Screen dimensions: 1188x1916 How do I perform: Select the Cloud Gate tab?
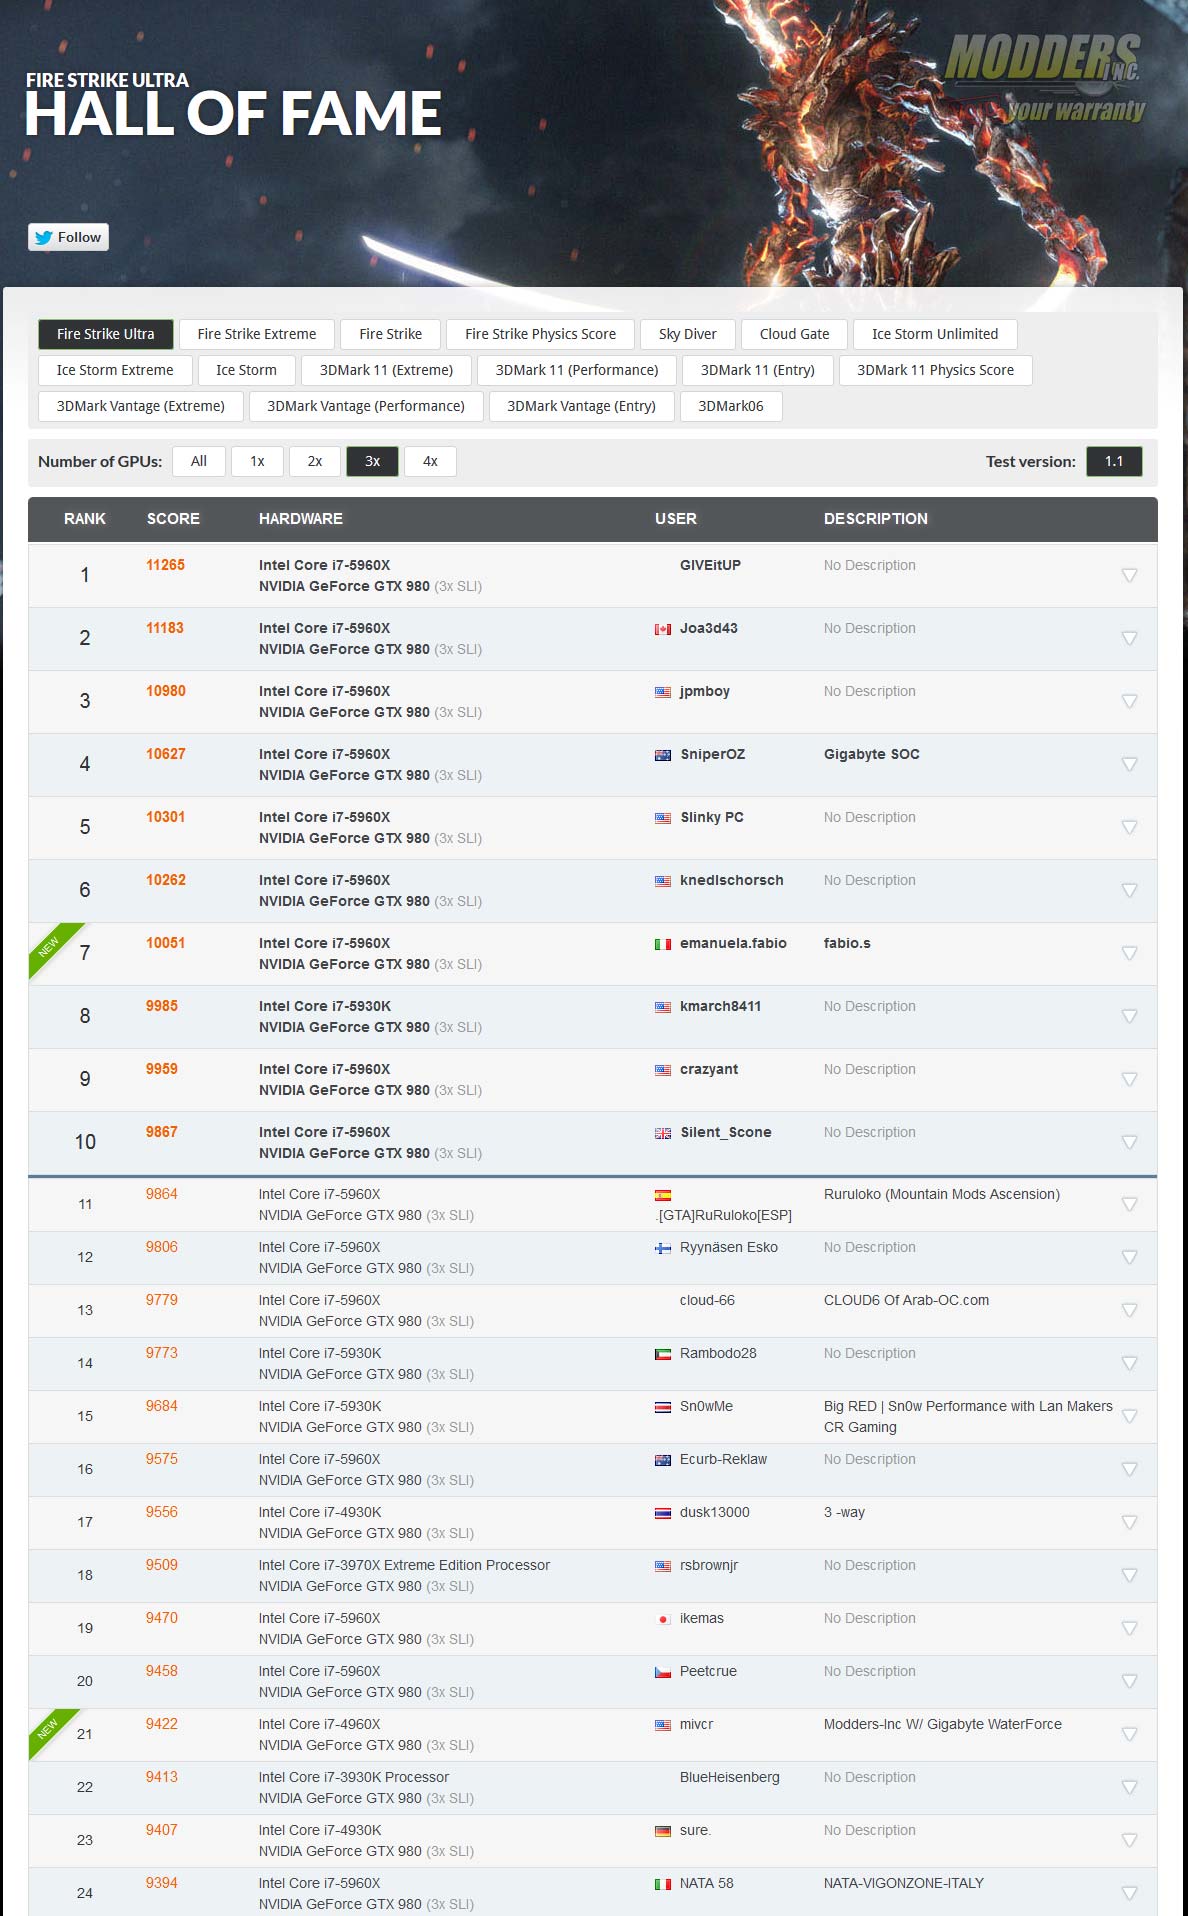(795, 334)
